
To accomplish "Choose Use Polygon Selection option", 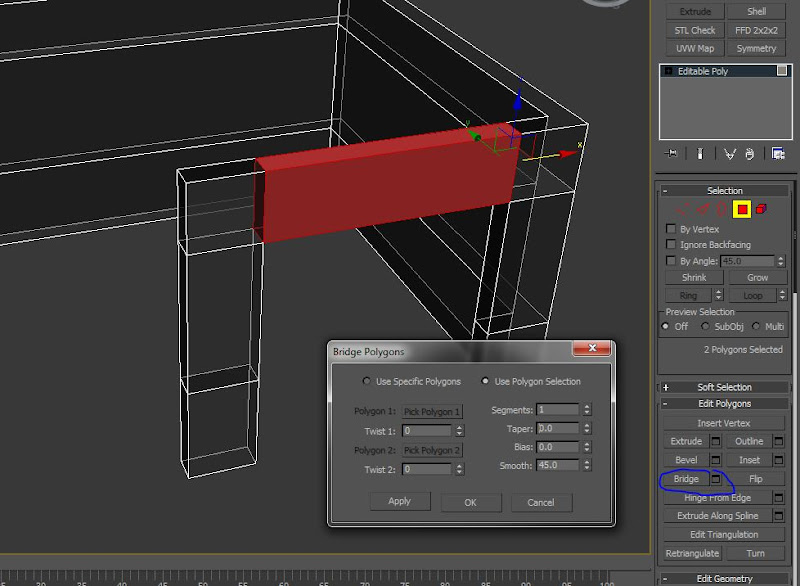I will 485,381.
